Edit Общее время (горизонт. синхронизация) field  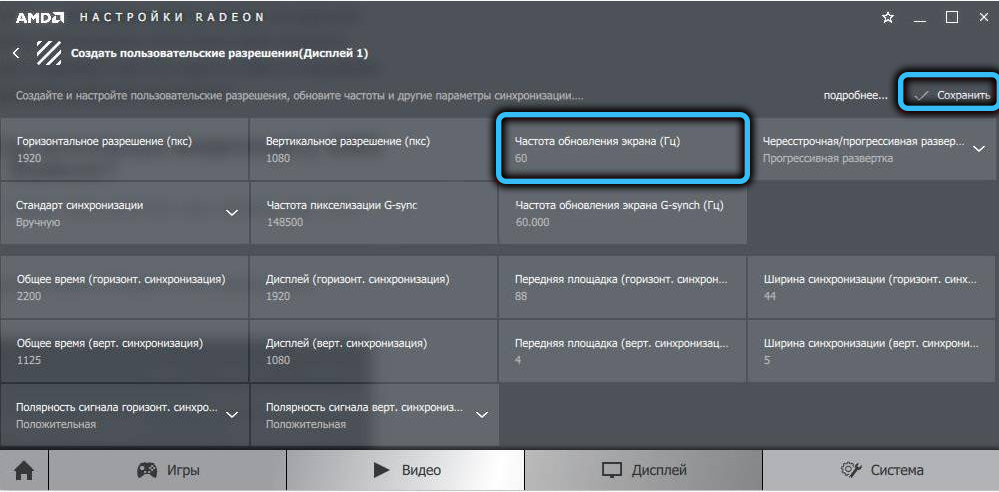[x=124, y=287]
